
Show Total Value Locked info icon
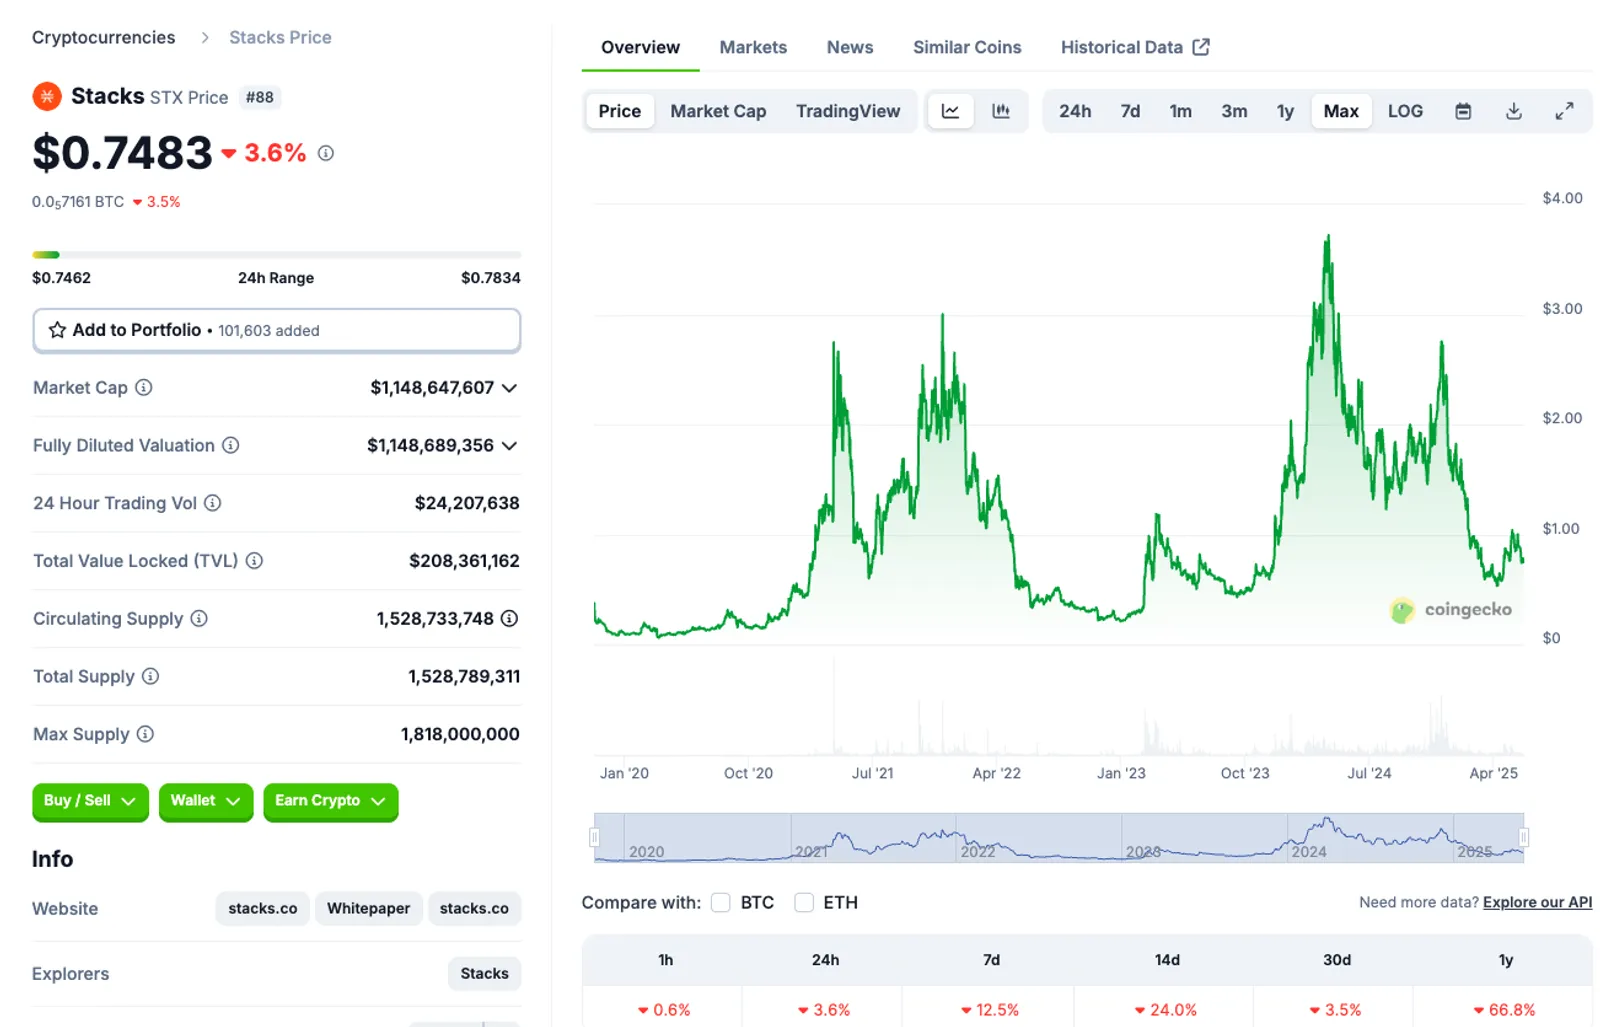[x=255, y=561]
